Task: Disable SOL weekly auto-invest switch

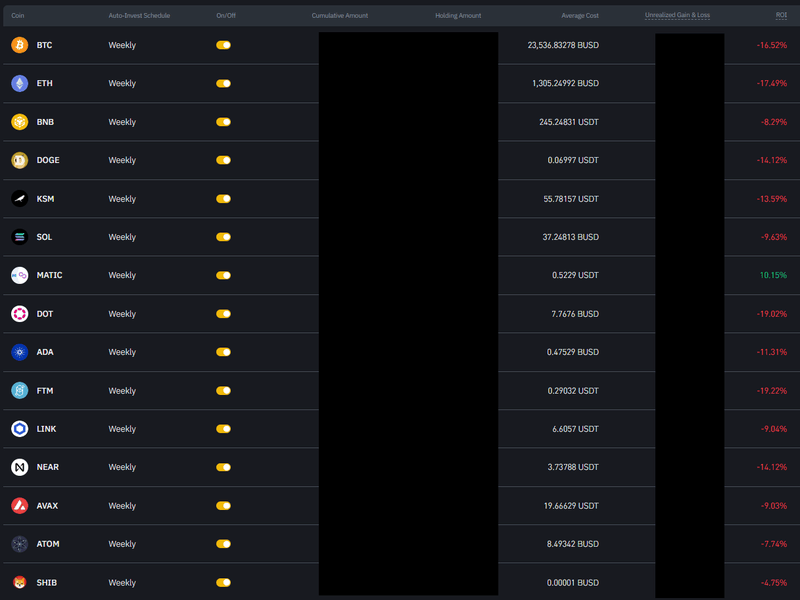Action: (223, 237)
